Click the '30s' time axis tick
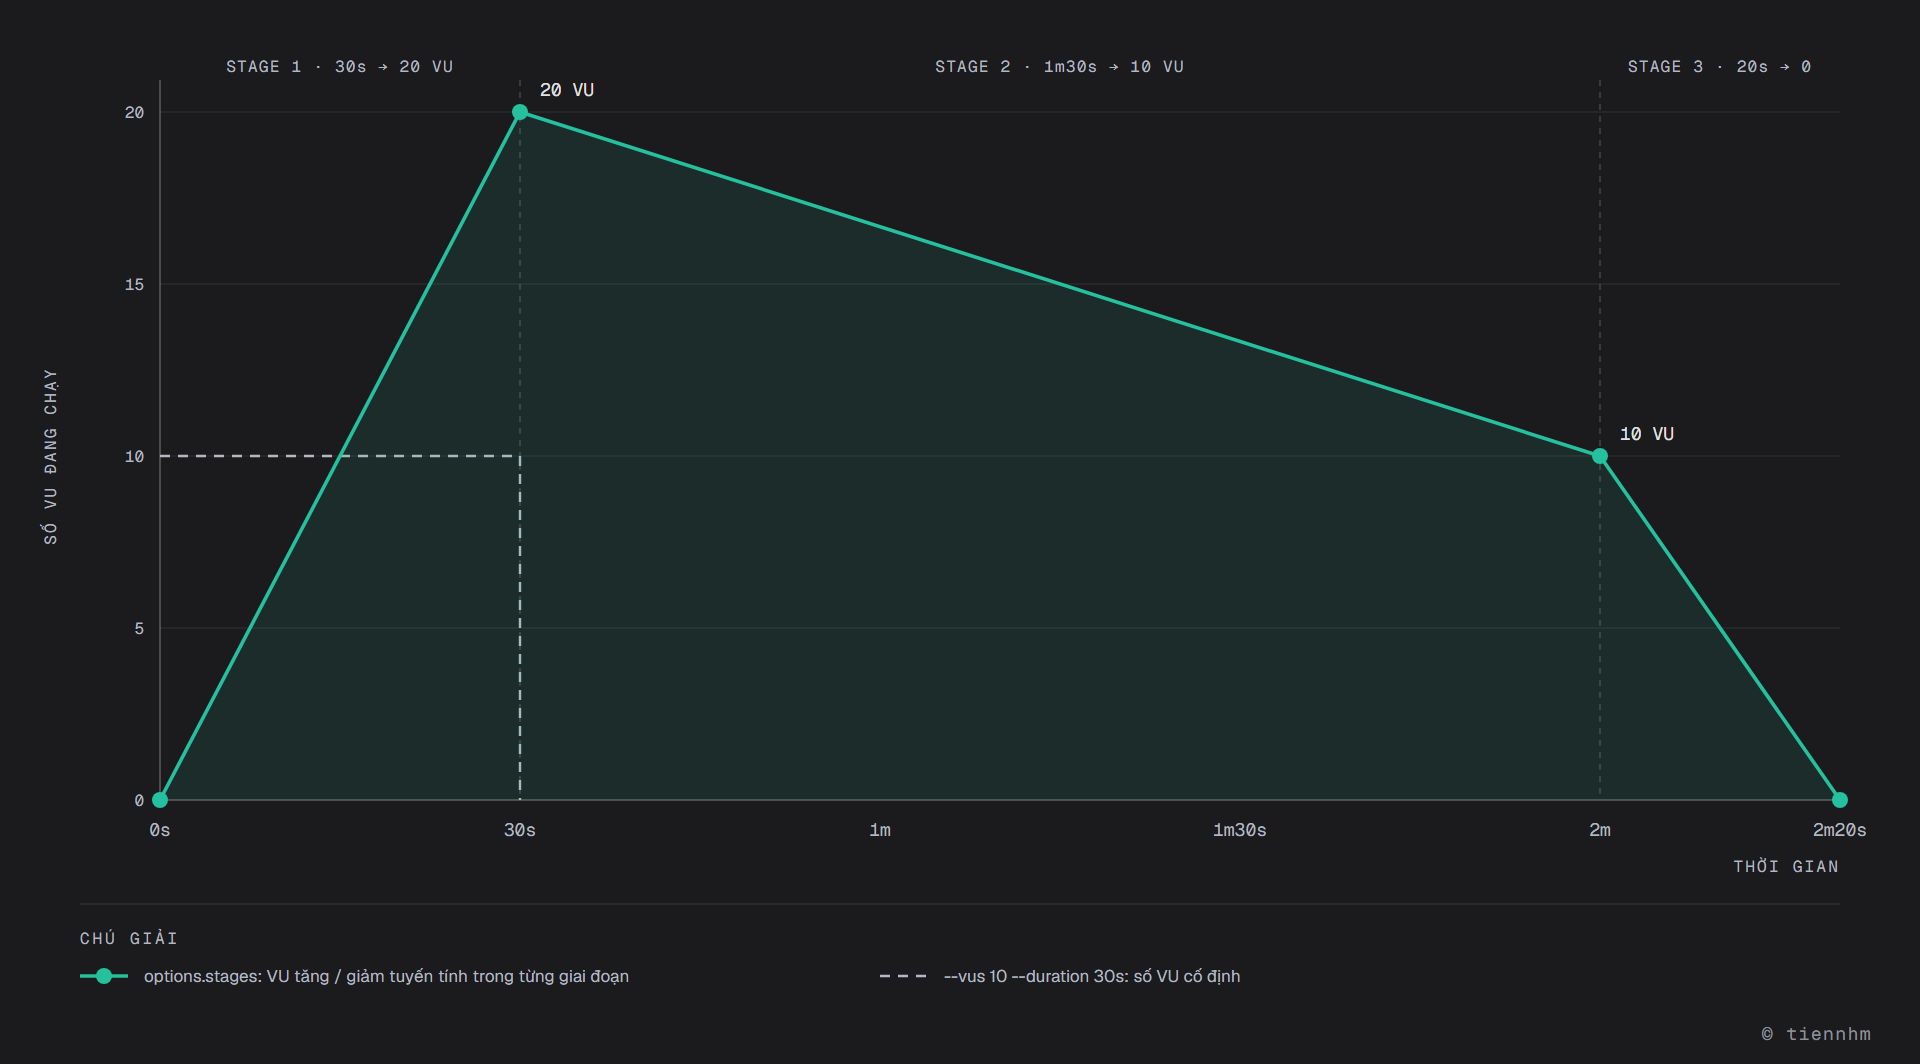The height and width of the screenshot is (1064, 1920). [520, 830]
